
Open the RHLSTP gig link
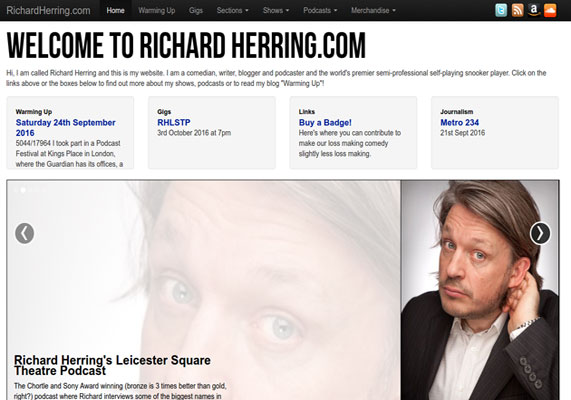174,122
